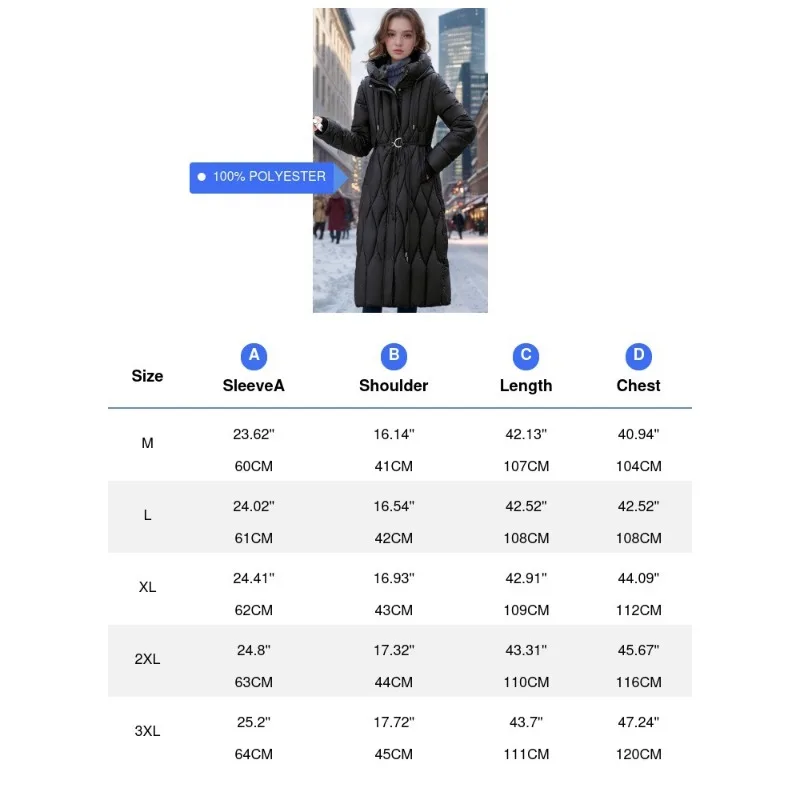Click the blue B circle icon
The height and width of the screenshot is (800, 800).
click(x=394, y=355)
